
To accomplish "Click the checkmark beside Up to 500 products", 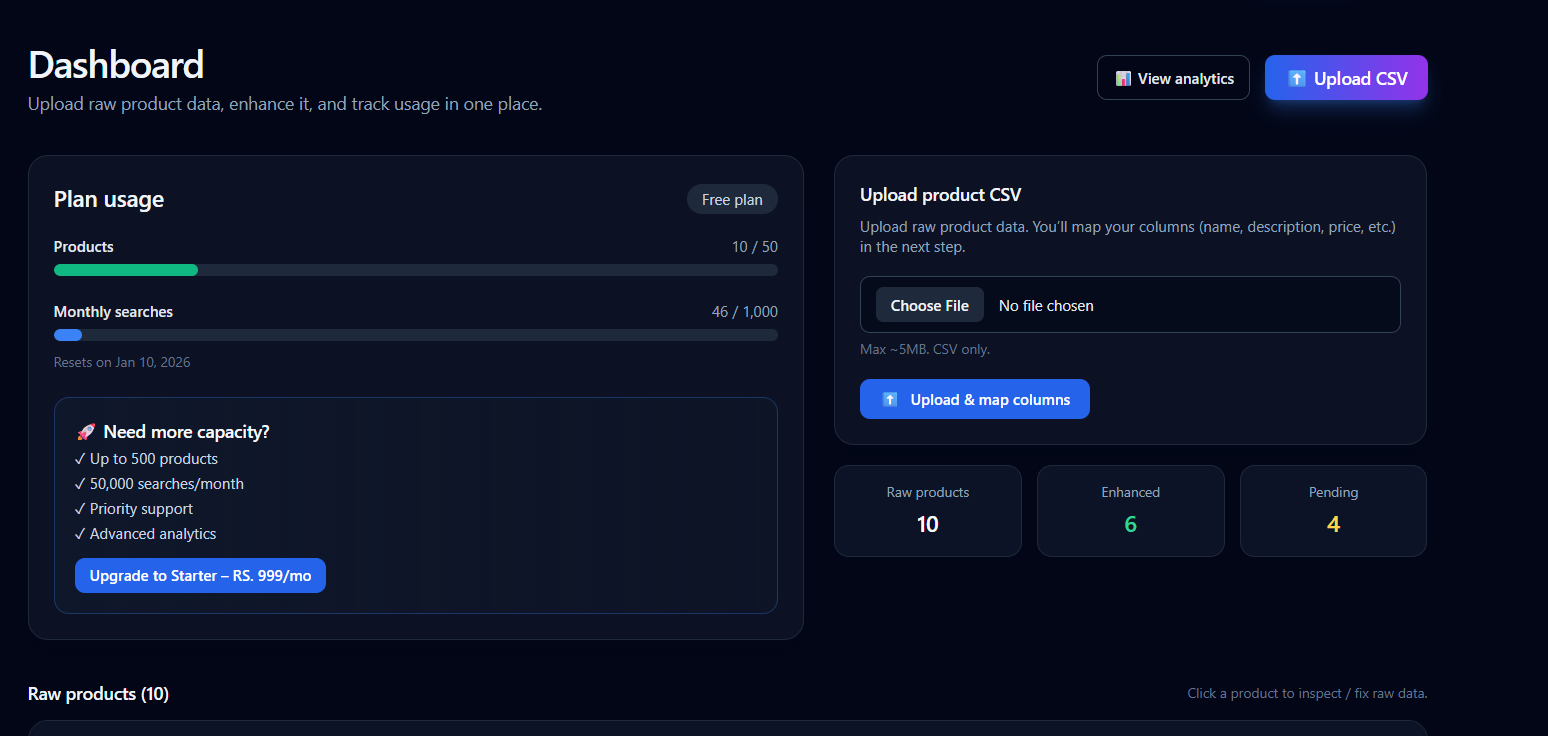I will pos(80,458).
